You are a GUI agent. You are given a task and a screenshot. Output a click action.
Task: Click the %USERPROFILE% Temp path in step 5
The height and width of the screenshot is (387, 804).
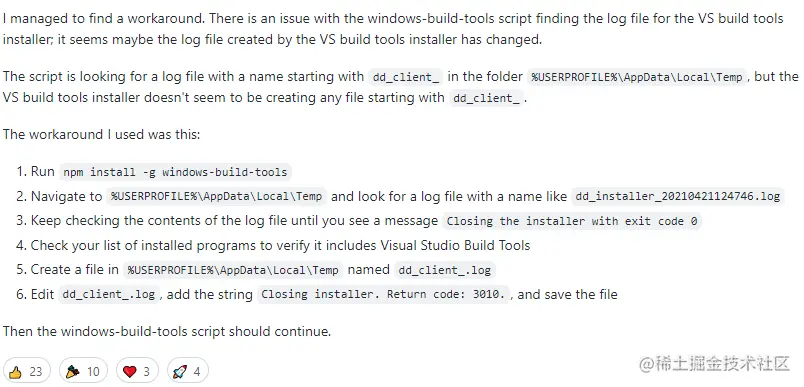coord(233,270)
